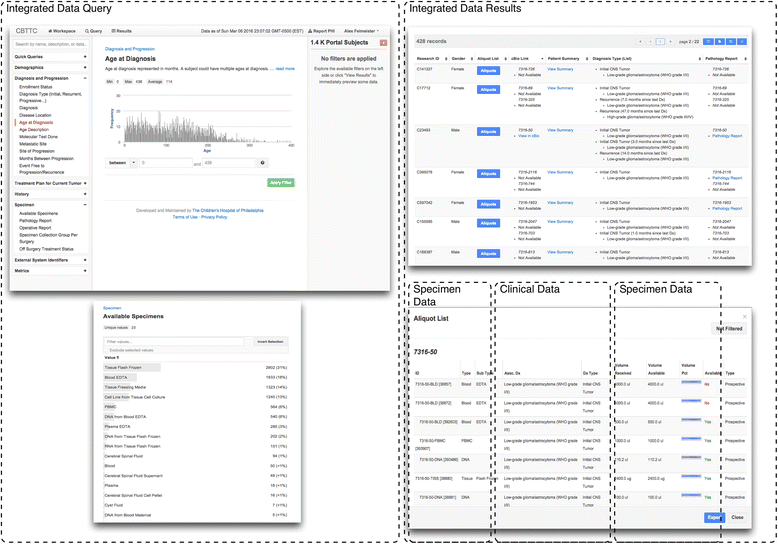Click the sort icon on Patient Summary column
The height and width of the screenshot is (544, 778).
point(587,59)
